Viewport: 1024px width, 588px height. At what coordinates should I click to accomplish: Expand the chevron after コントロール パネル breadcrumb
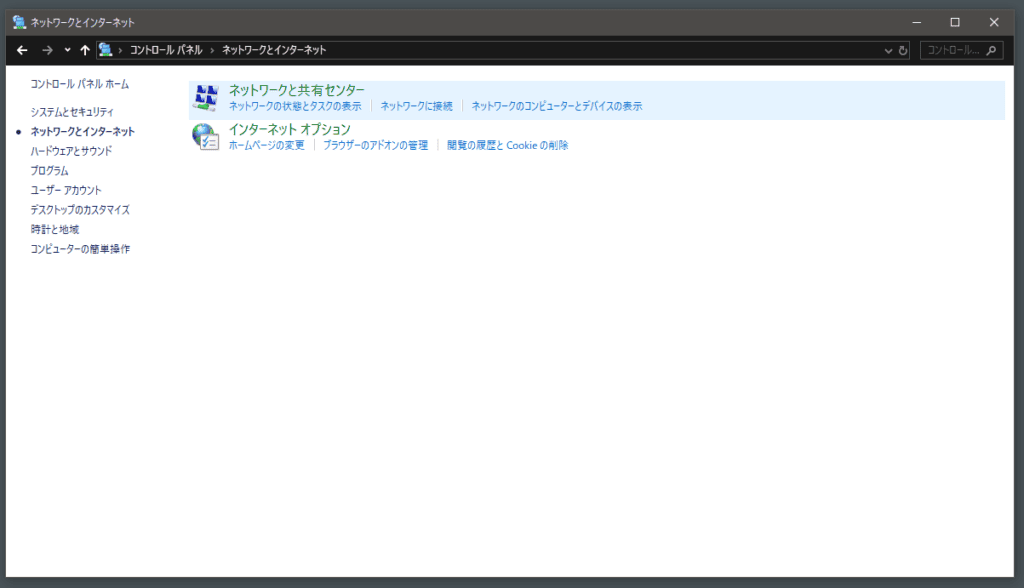coord(212,50)
